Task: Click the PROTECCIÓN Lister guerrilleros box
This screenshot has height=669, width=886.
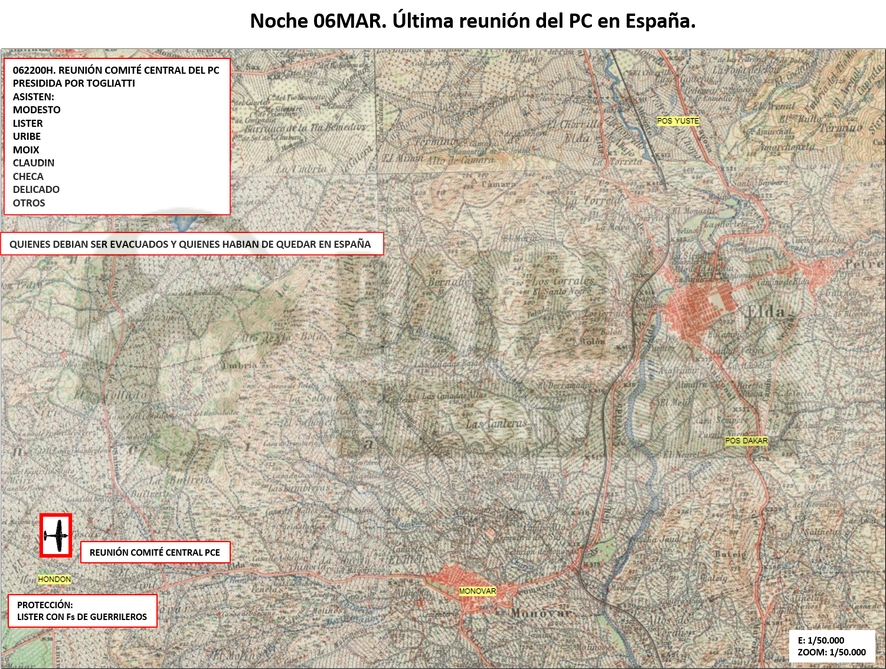Action: point(82,611)
